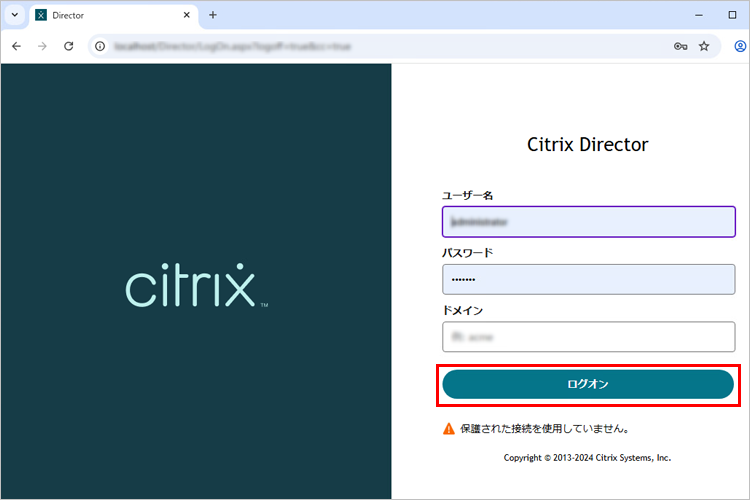Select the Director browser tab
750x500 pixels.
pyautogui.click(x=100, y=15)
